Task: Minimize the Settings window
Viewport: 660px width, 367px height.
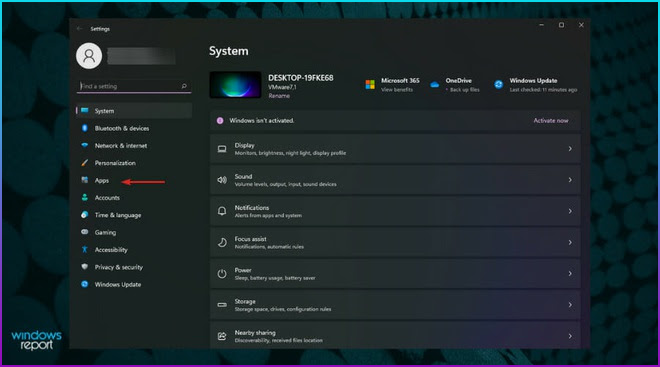Action: click(541, 25)
